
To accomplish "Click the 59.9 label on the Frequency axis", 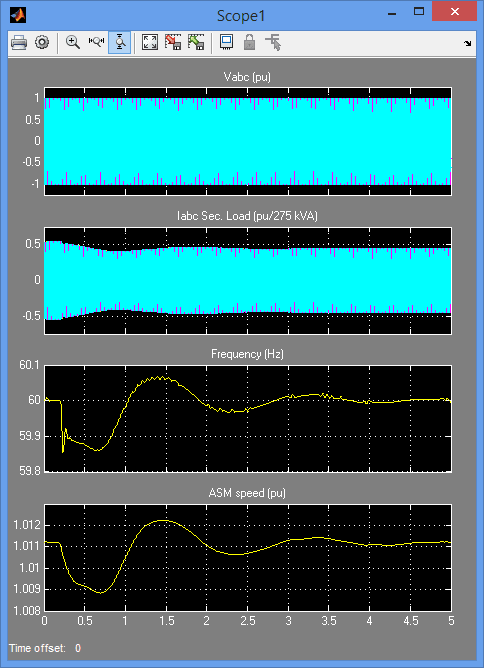I will [x=30, y=437].
